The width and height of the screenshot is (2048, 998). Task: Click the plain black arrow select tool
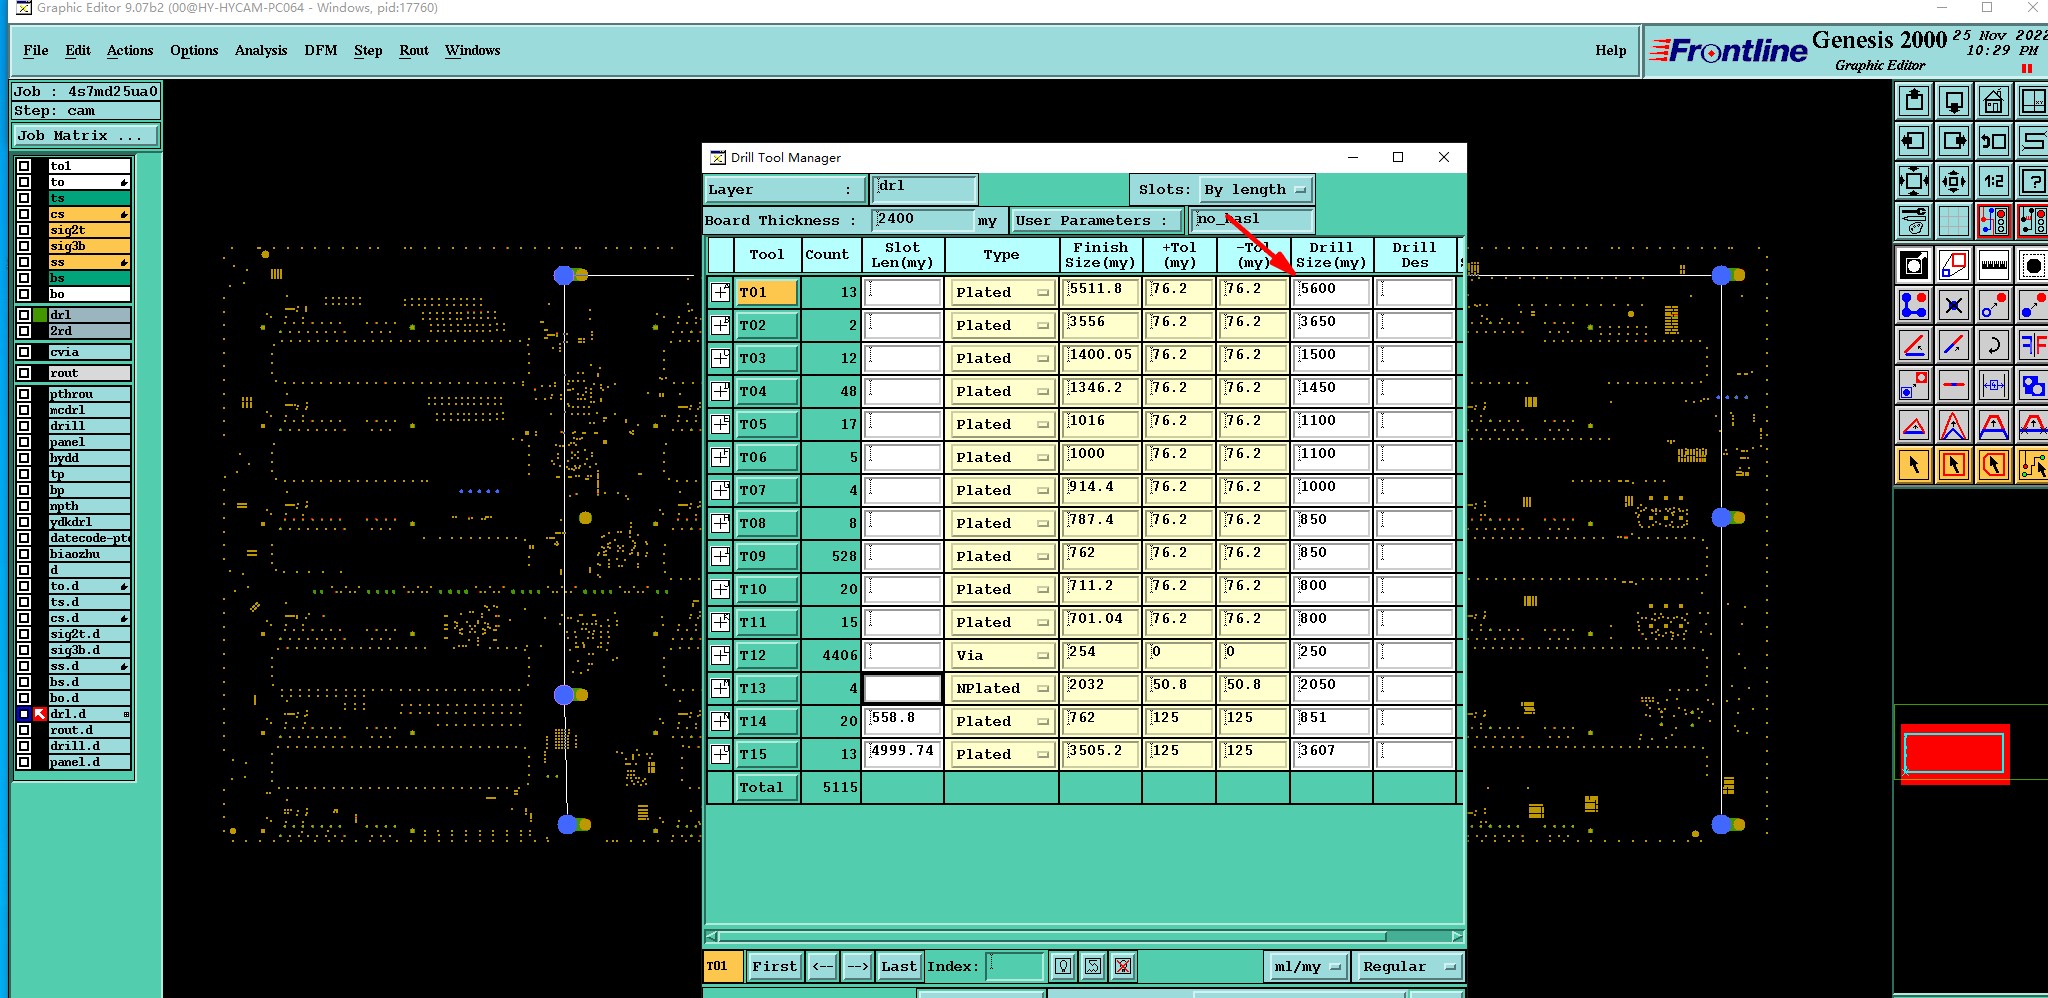click(1914, 465)
